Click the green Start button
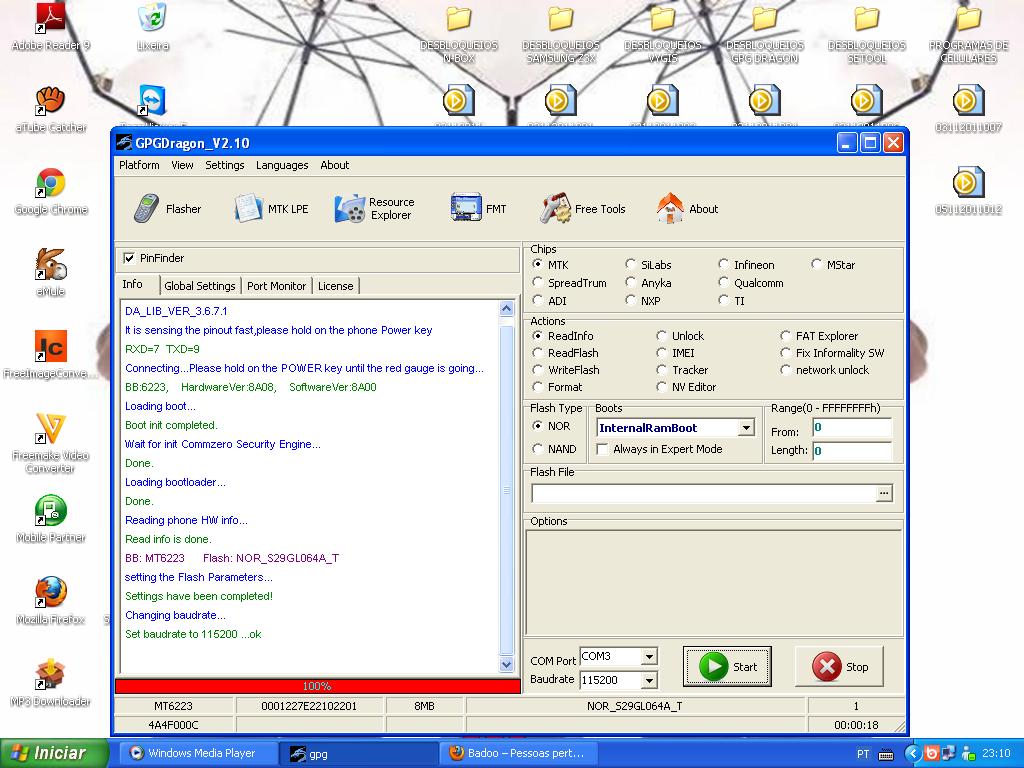This screenshot has height=768, width=1024. 728,667
